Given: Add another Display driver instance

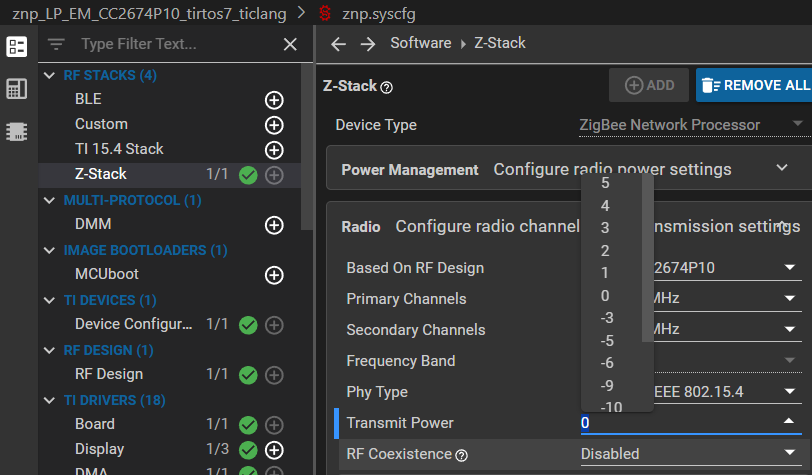Looking at the screenshot, I should click(x=274, y=450).
